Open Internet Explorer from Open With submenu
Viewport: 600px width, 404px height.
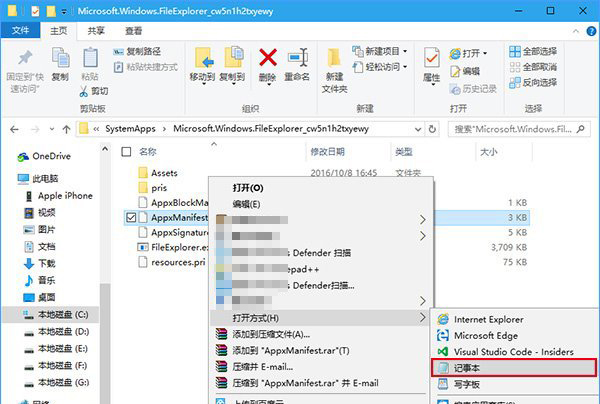(x=488, y=319)
